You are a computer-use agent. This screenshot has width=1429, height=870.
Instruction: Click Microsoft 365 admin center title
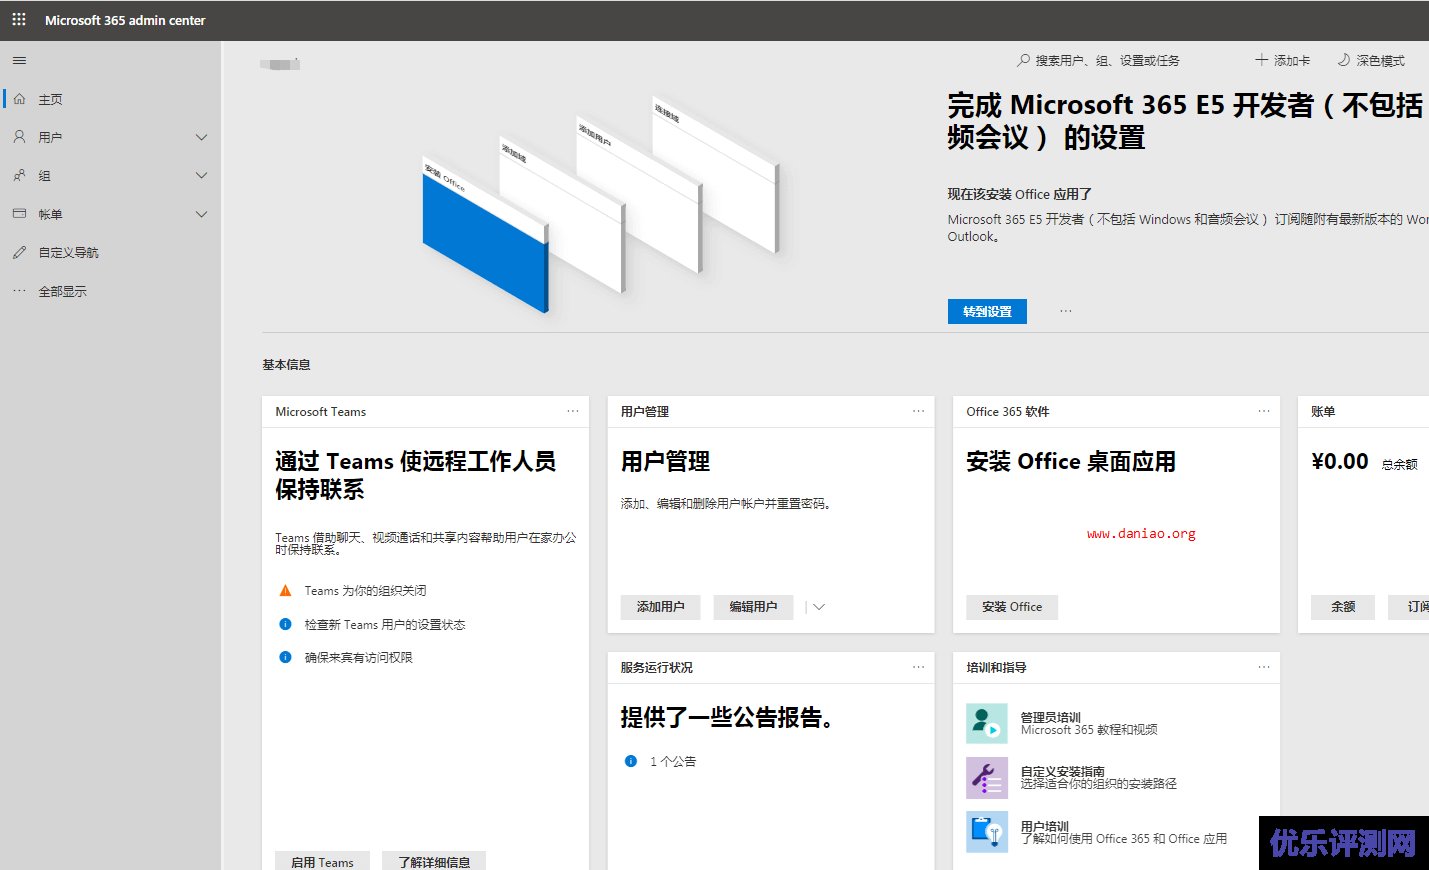tap(125, 20)
